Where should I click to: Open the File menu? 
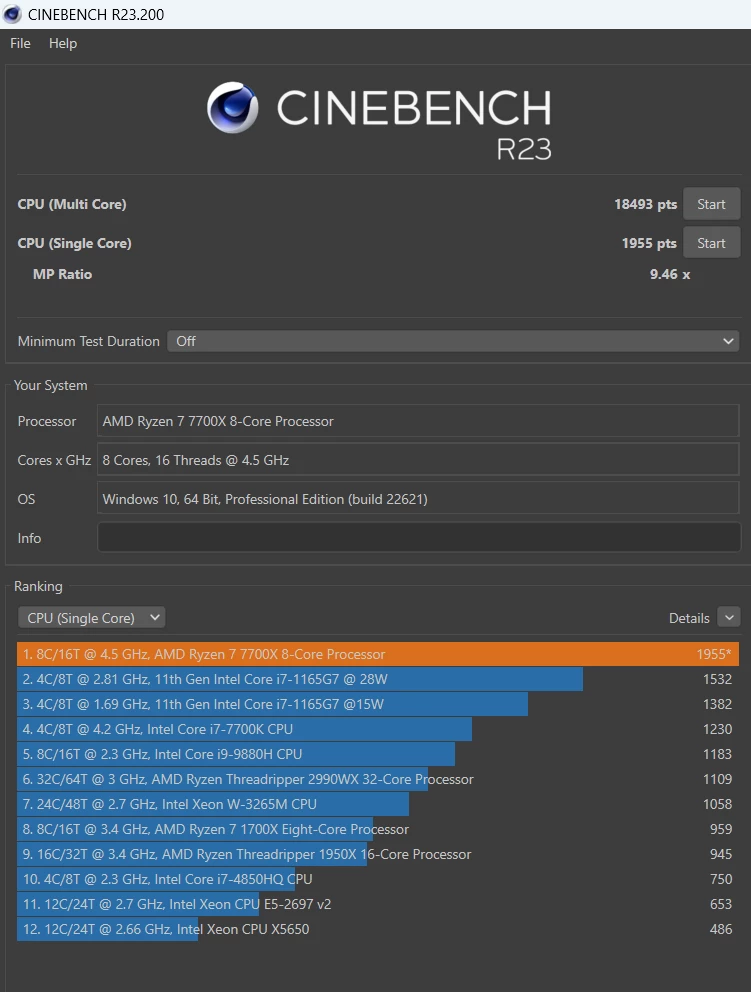[x=20, y=43]
